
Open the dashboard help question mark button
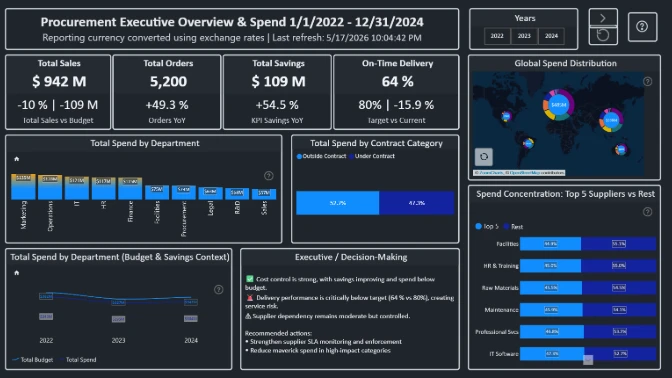pos(642,27)
